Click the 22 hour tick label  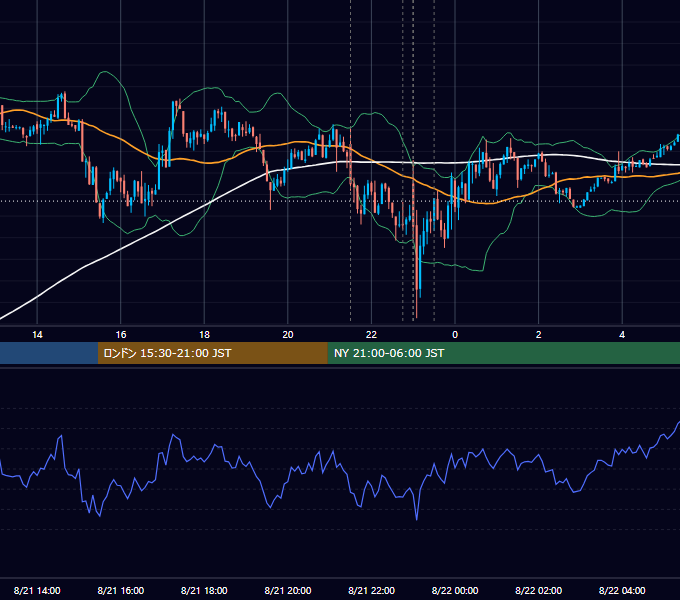(x=371, y=335)
